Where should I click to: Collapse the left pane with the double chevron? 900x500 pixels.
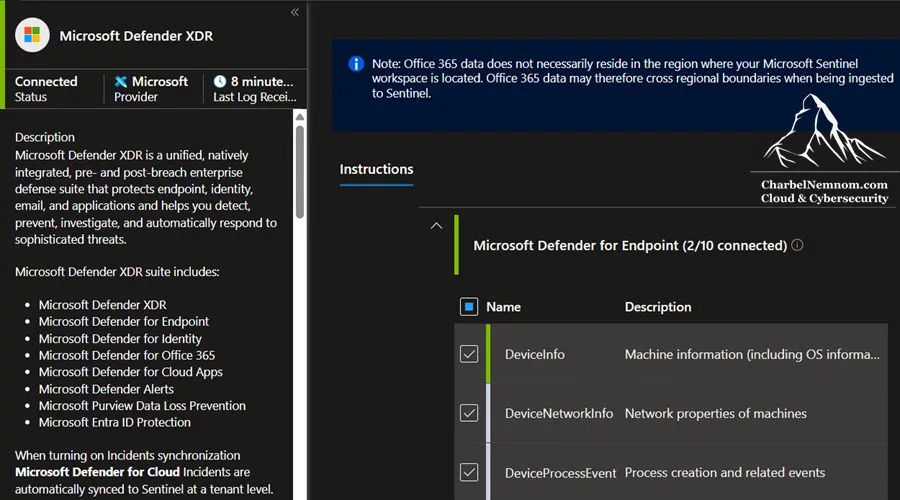pyautogui.click(x=294, y=12)
